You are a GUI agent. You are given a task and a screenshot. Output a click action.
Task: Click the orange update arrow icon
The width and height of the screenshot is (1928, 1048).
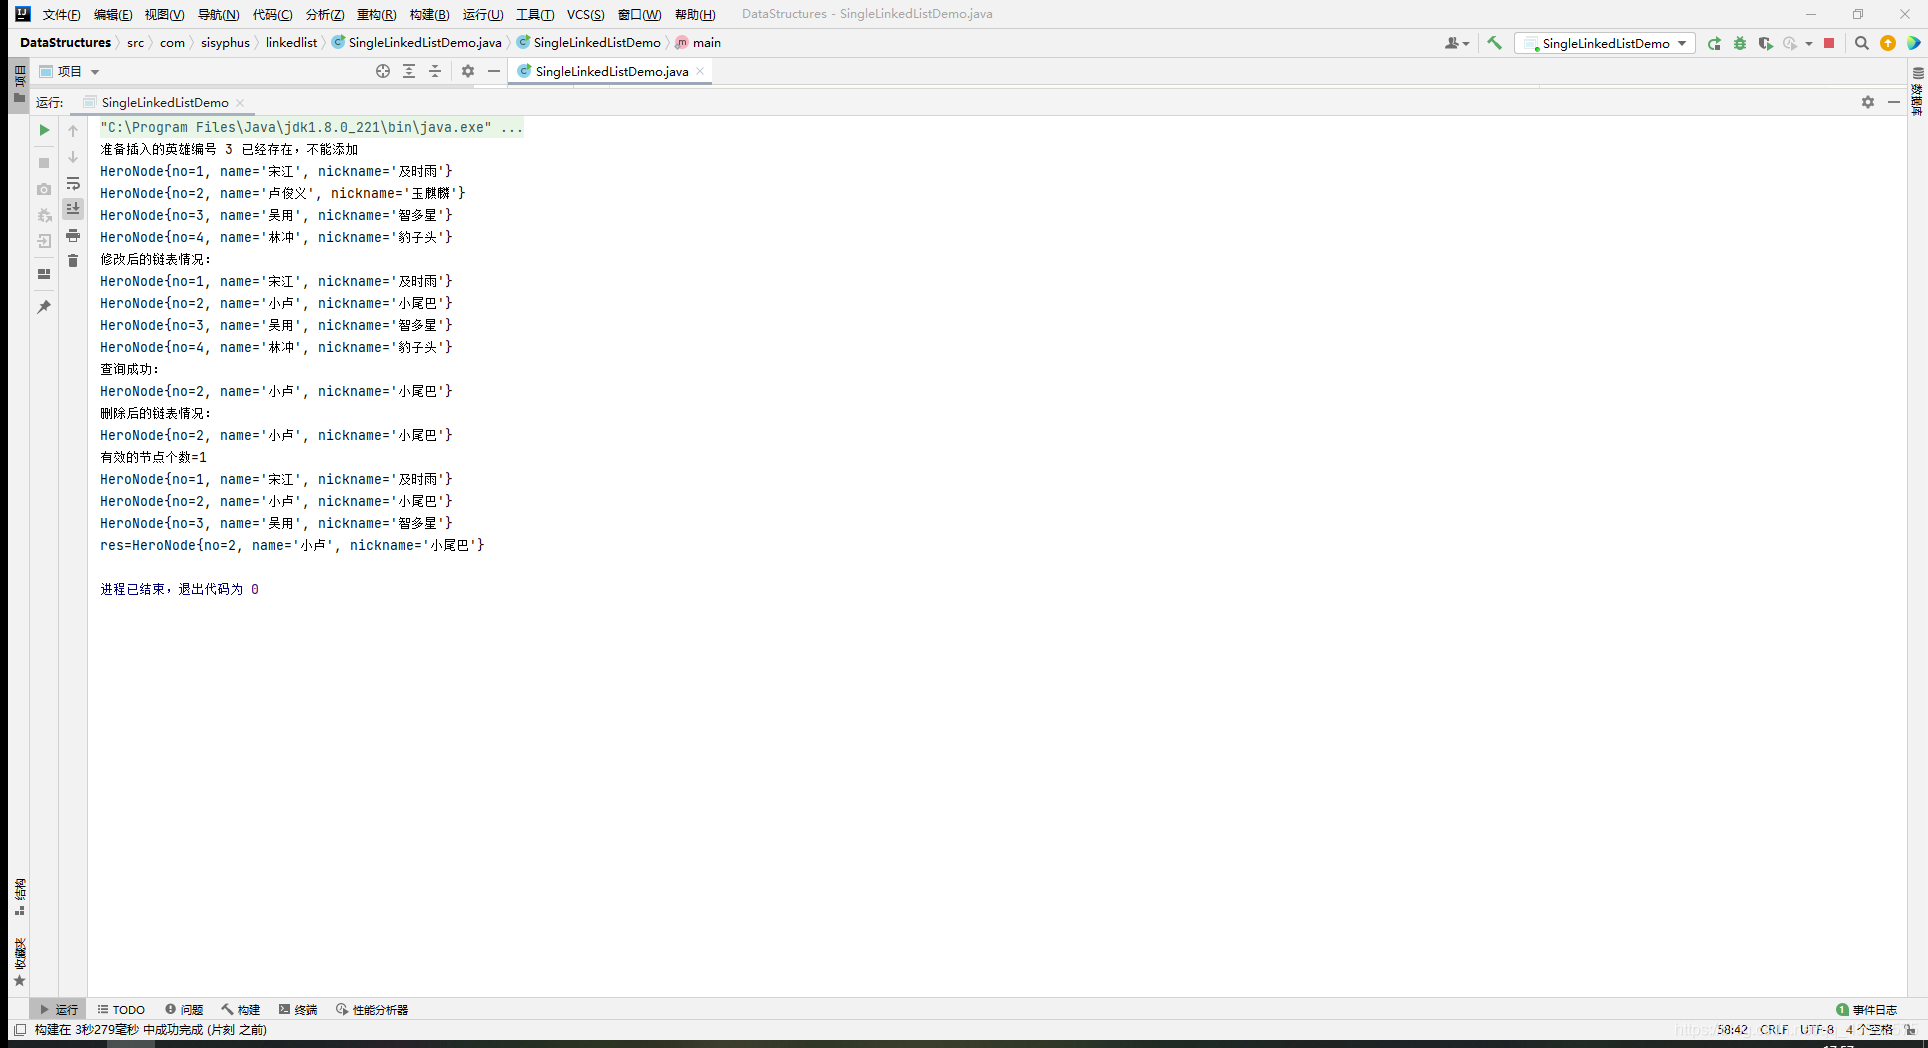click(x=1888, y=43)
